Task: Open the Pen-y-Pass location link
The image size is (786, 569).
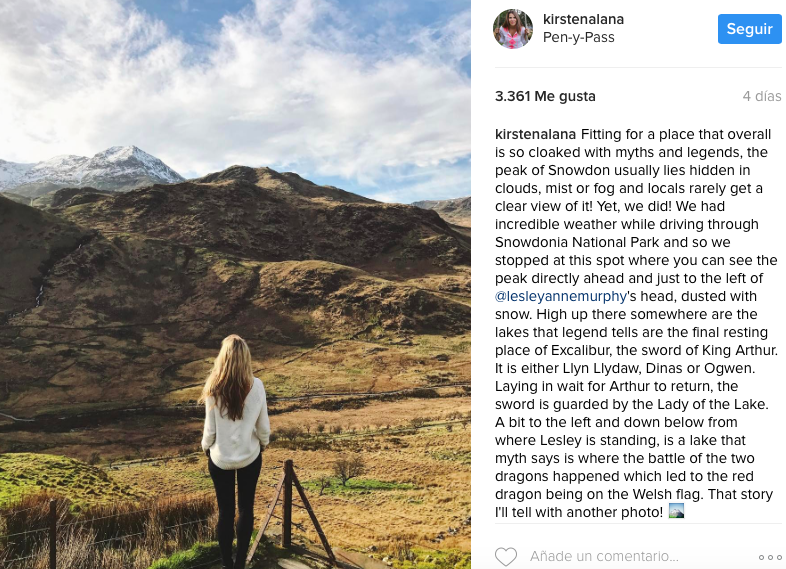Action: pos(578,38)
